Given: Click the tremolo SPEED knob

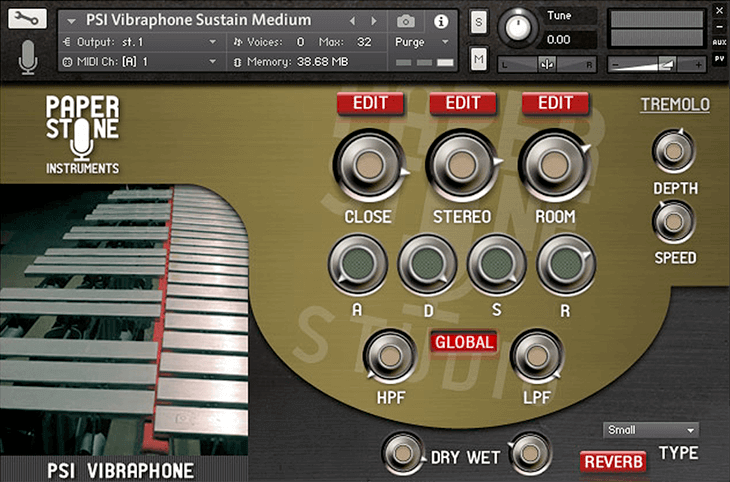Looking at the screenshot, I should 674,222.
